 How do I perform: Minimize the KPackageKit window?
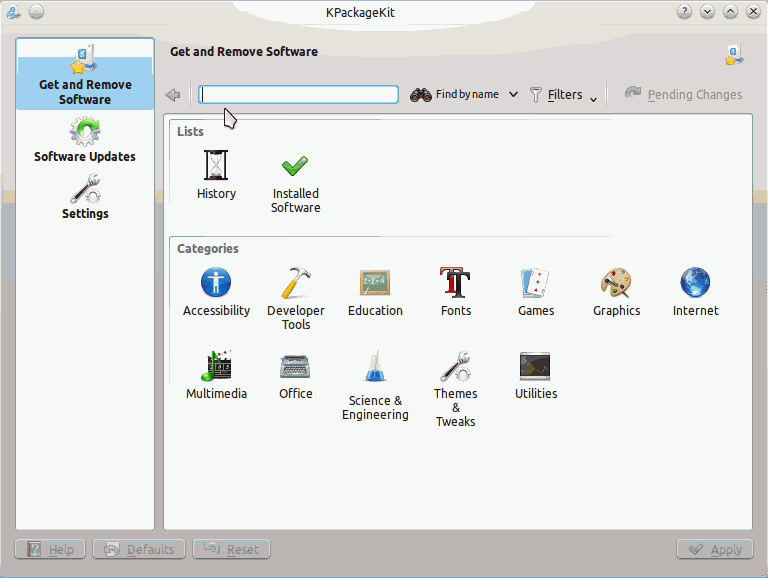point(707,12)
